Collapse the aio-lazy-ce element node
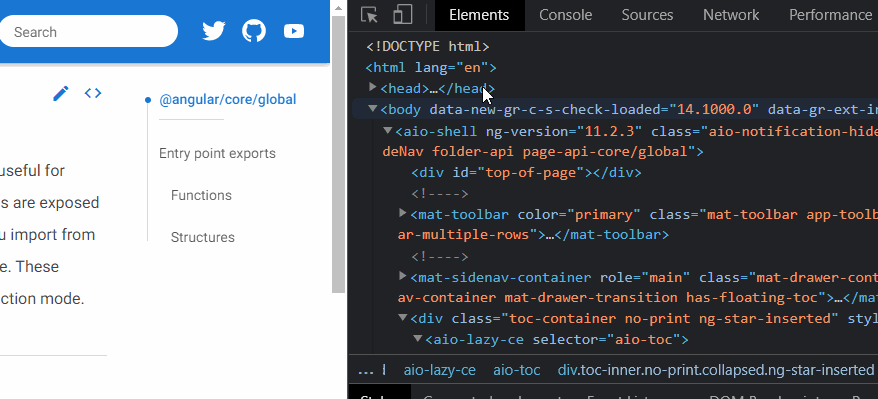The height and width of the screenshot is (399, 878). pos(417,339)
